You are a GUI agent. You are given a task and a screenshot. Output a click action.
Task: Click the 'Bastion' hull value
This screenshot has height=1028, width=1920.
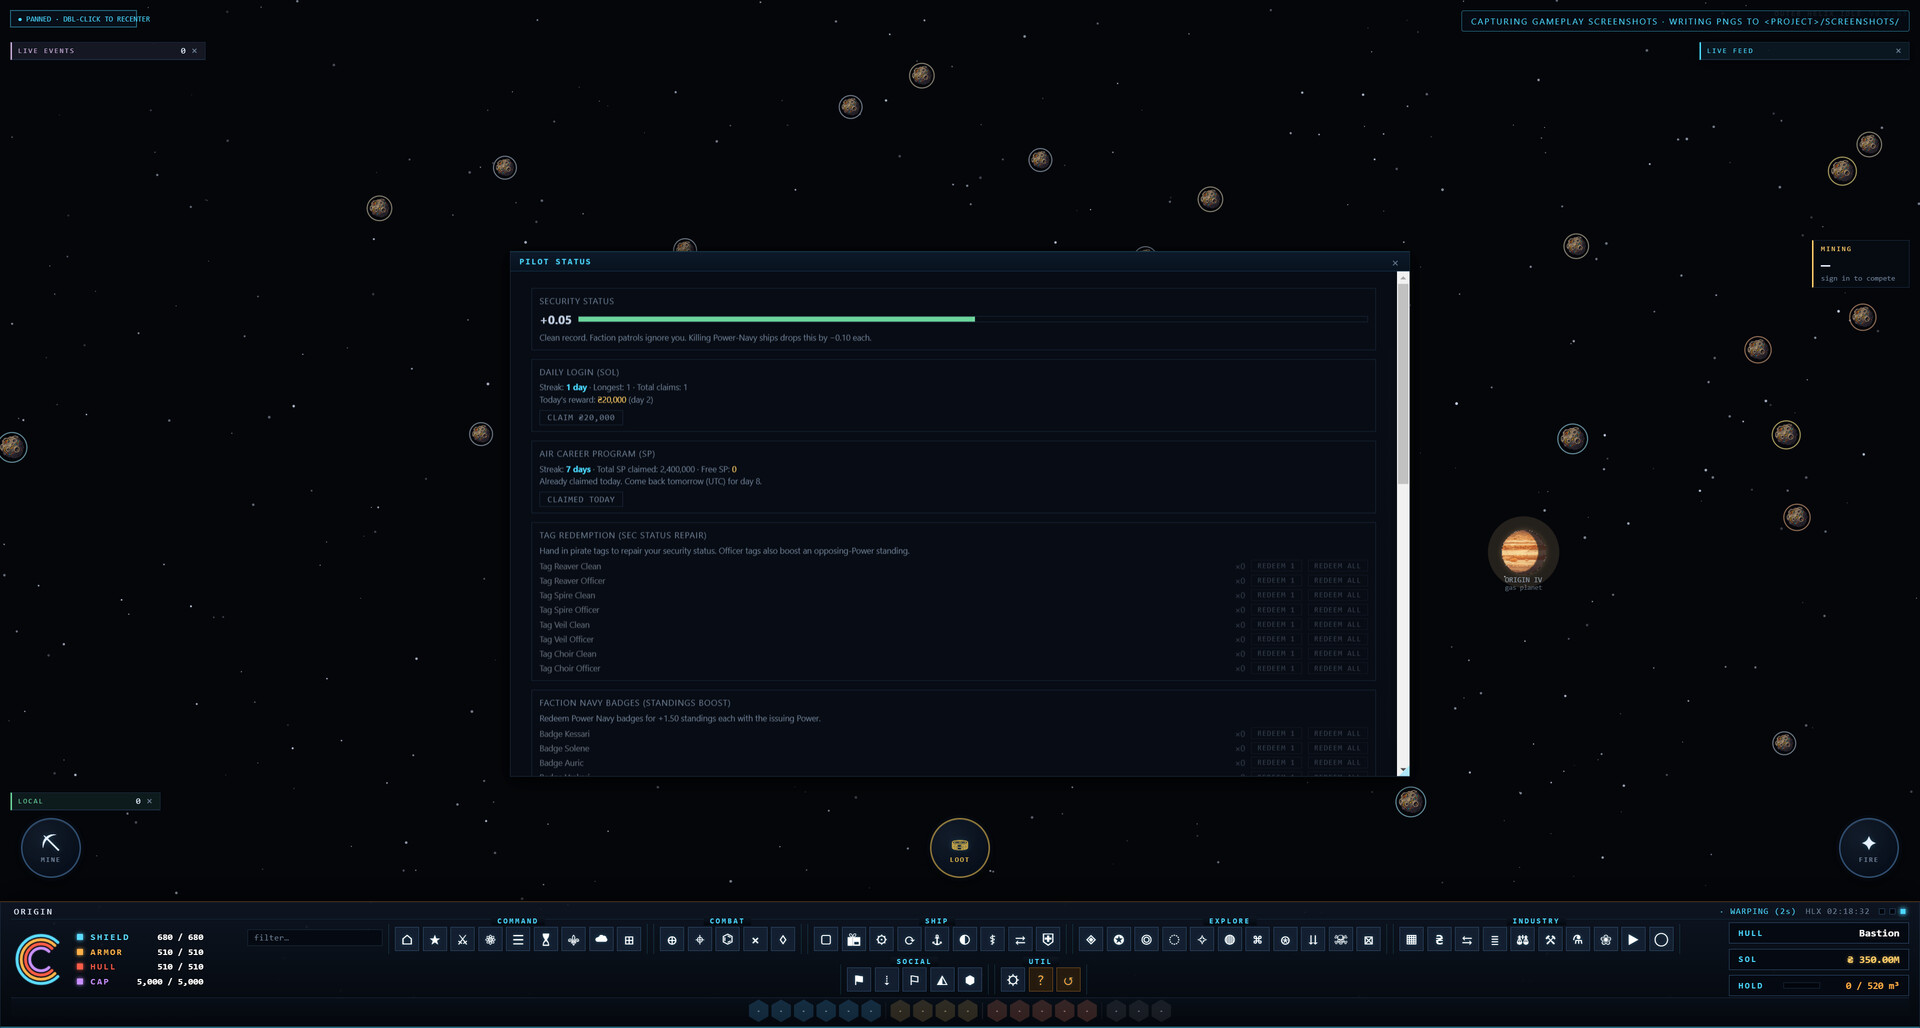1879,934
